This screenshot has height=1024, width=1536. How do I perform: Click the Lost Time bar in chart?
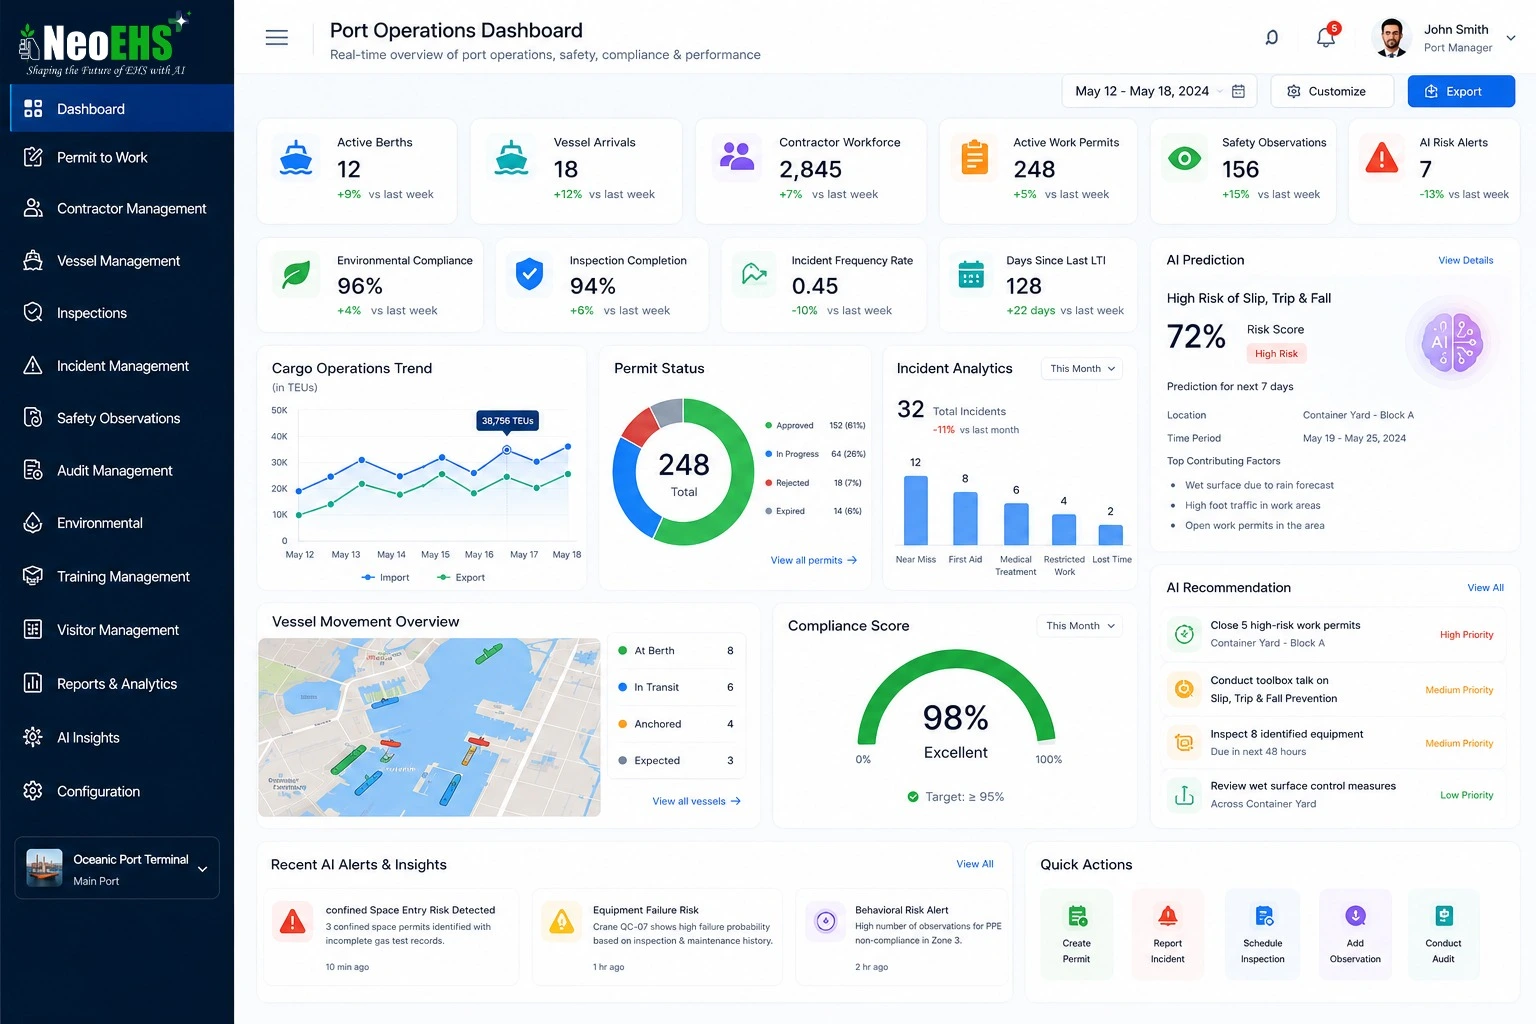coord(1110,535)
